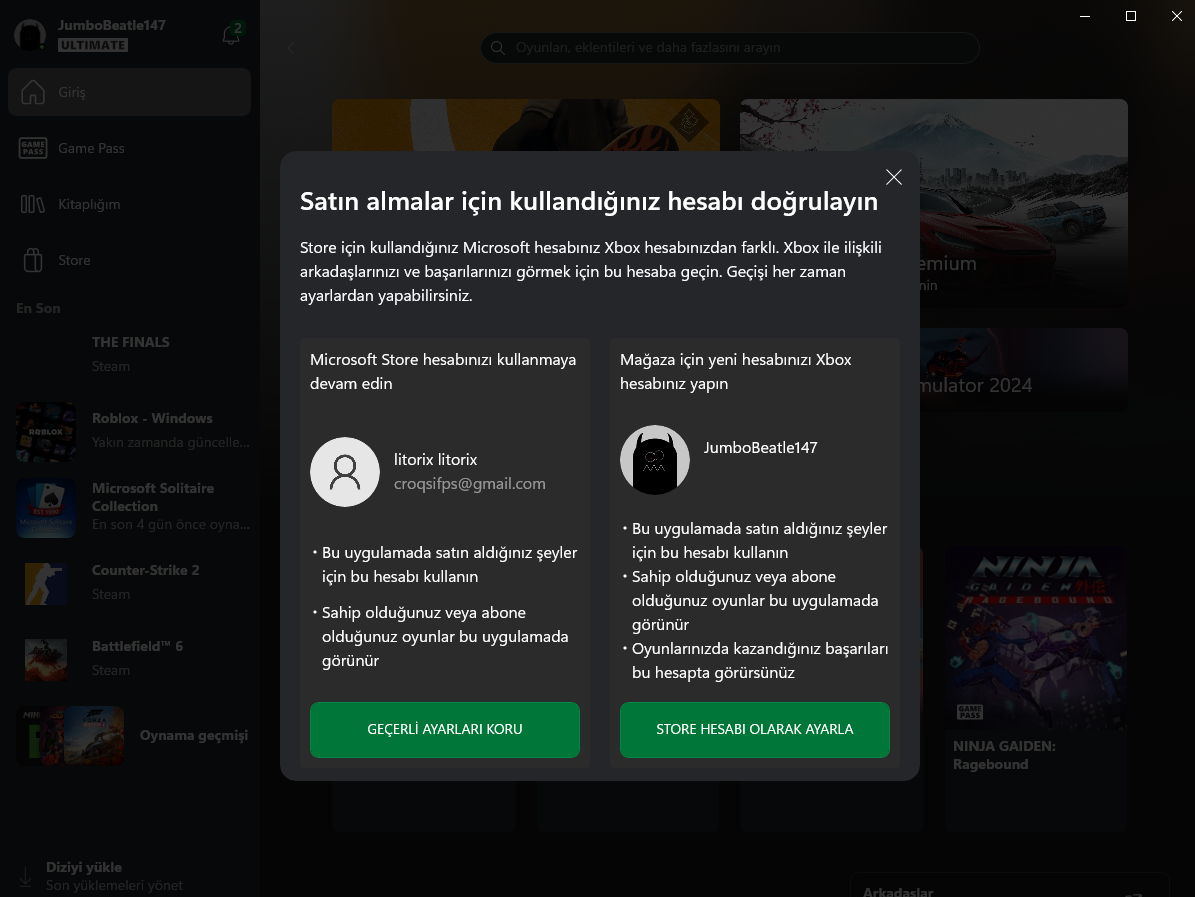Open the Giriş home icon
Viewport: 1195px width, 897px height.
[33, 92]
